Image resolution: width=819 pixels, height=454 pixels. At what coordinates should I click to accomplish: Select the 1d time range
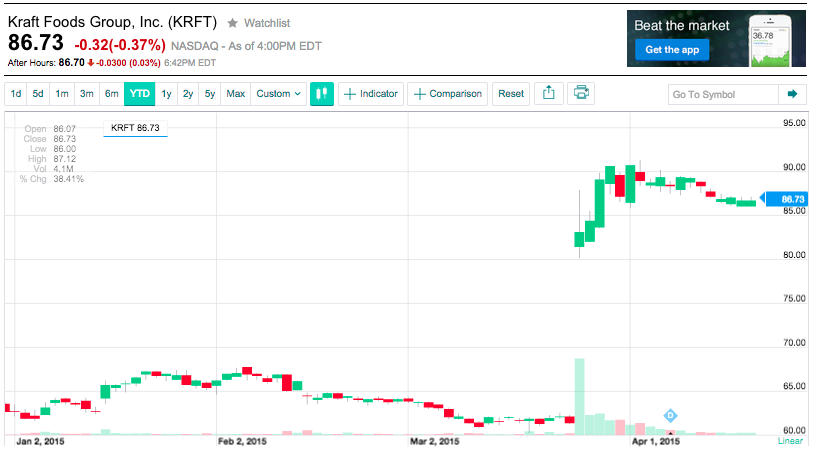coord(16,94)
